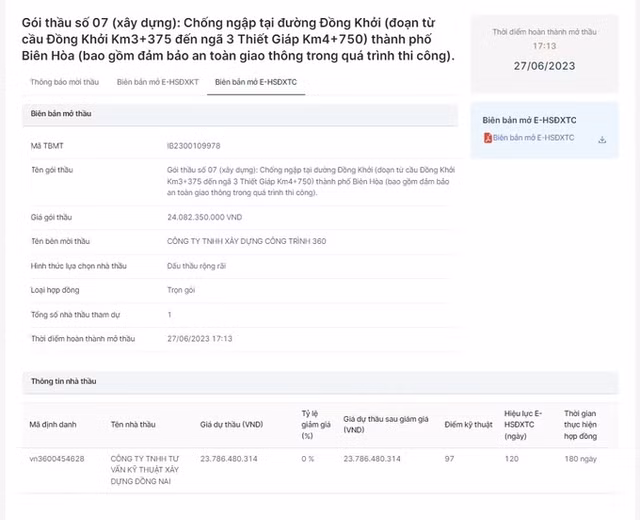Click the TBMT code IB2300109978

[x=194, y=146]
